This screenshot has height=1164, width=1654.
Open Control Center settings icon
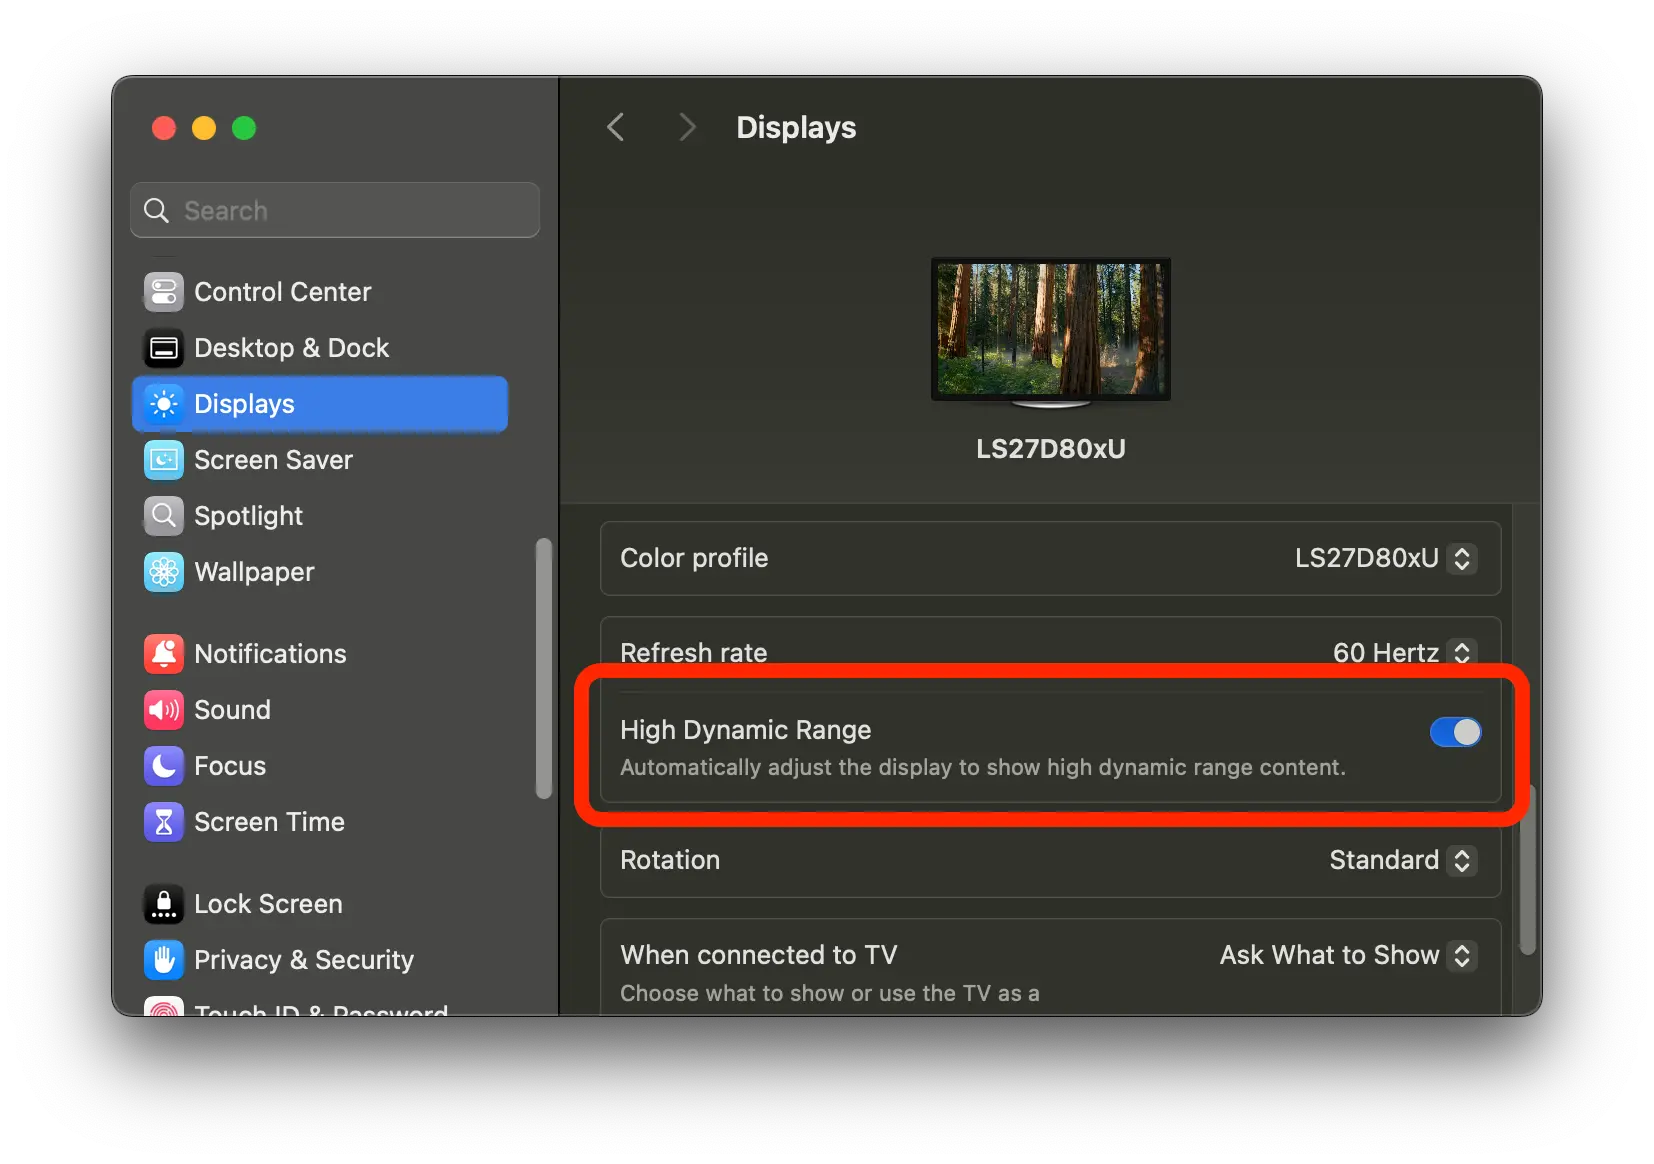(x=164, y=292)
